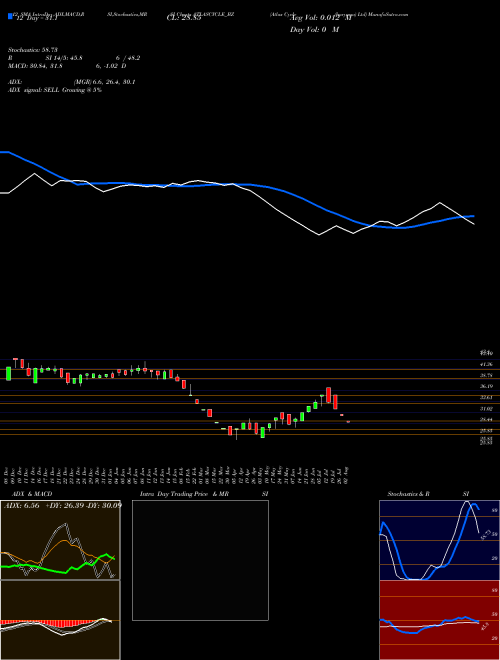Click the last small red candle on chart
This screenshot has width=500, height=660.
coord(348,421)
